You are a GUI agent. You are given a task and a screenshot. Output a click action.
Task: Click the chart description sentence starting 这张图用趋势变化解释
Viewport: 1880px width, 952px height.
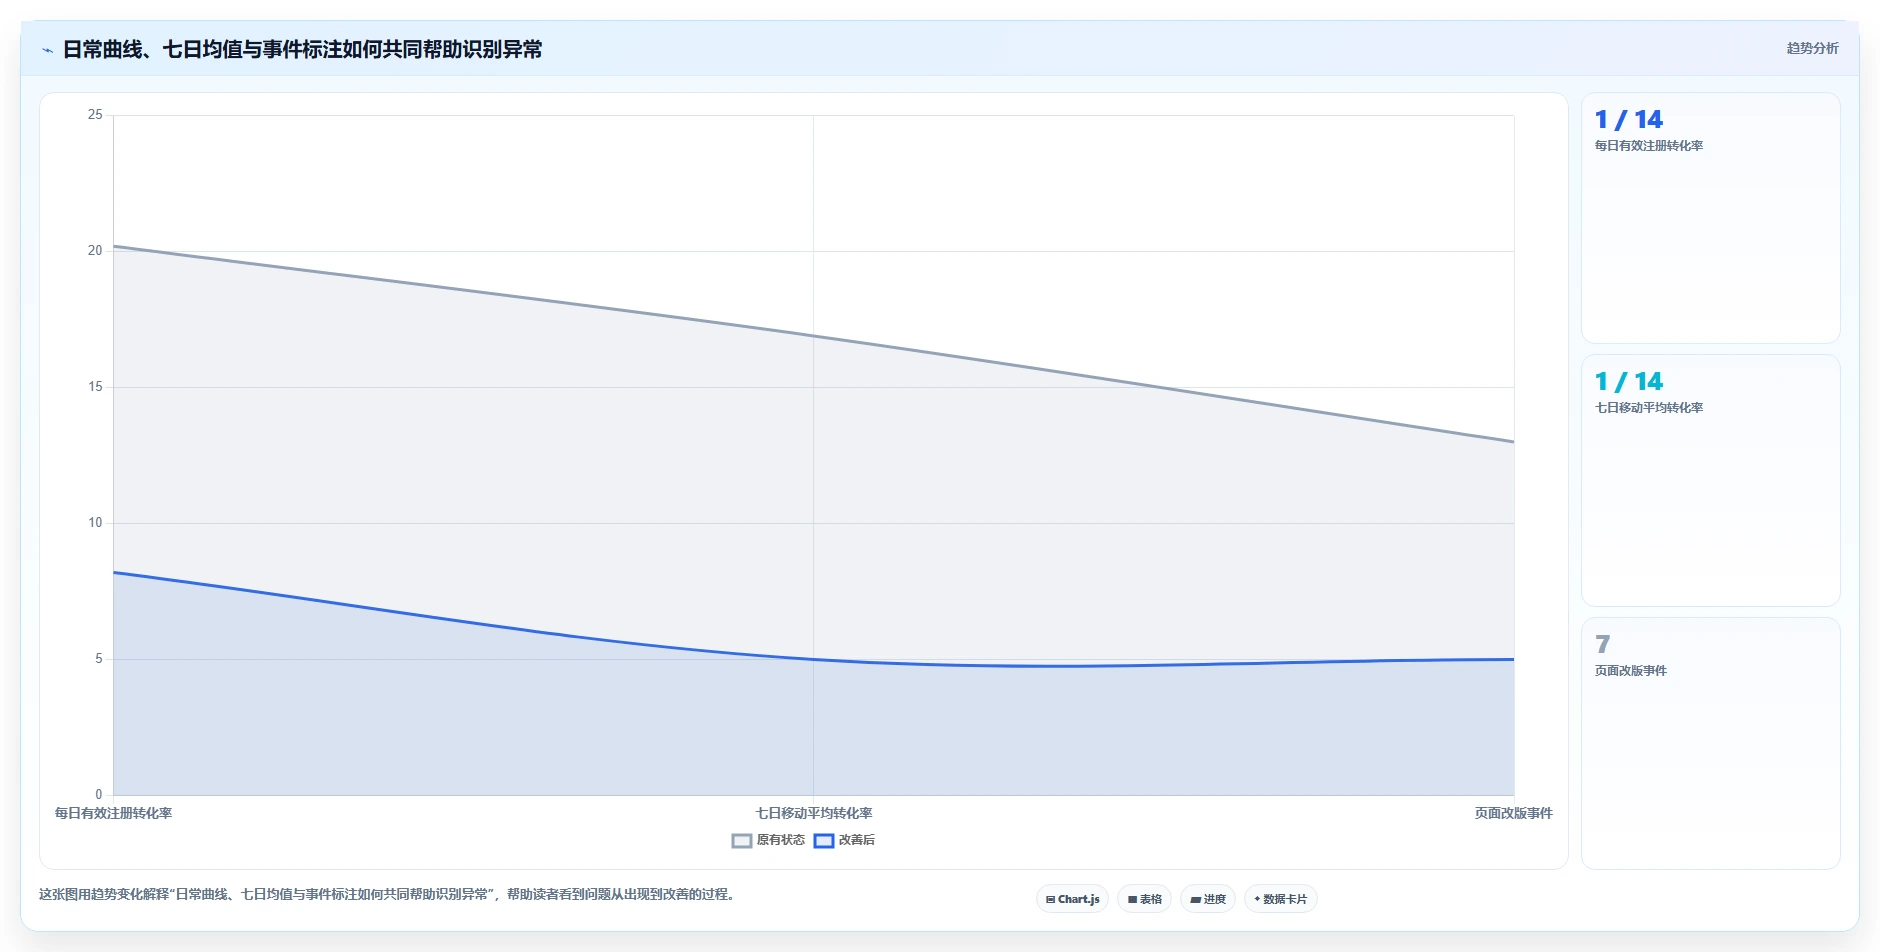(388, 894)
